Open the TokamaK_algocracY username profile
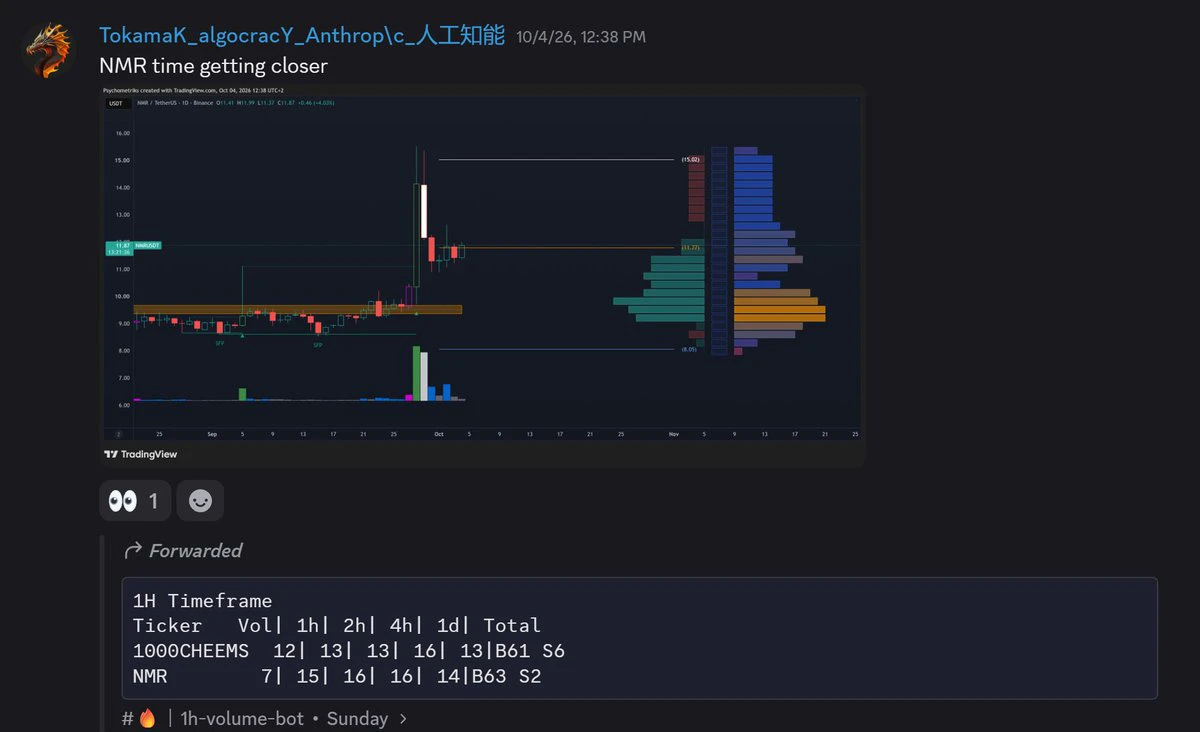Image resolution: width=1200 pixels, height=732 pixels. [302, 36]
